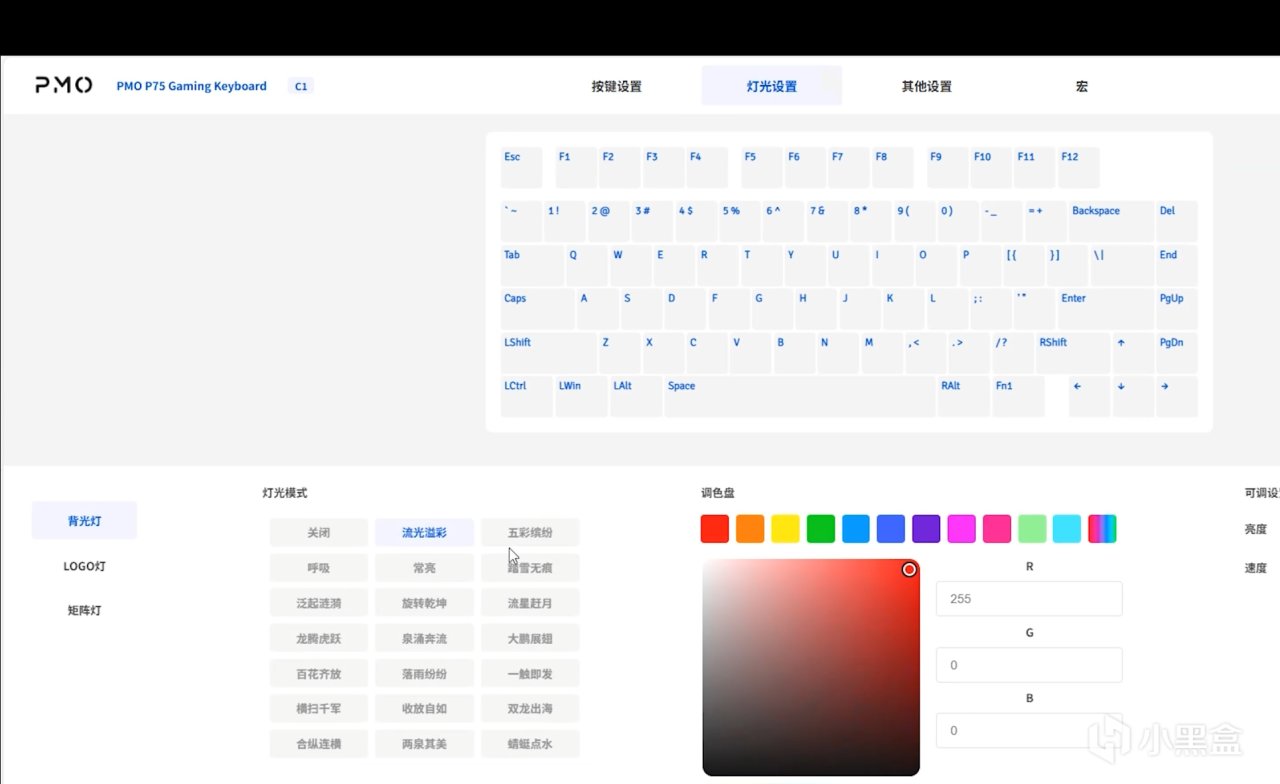Pick the yellow color swatch
Image resolution: width=1280 pixels, height=784 pixels.
pos(785,529)
